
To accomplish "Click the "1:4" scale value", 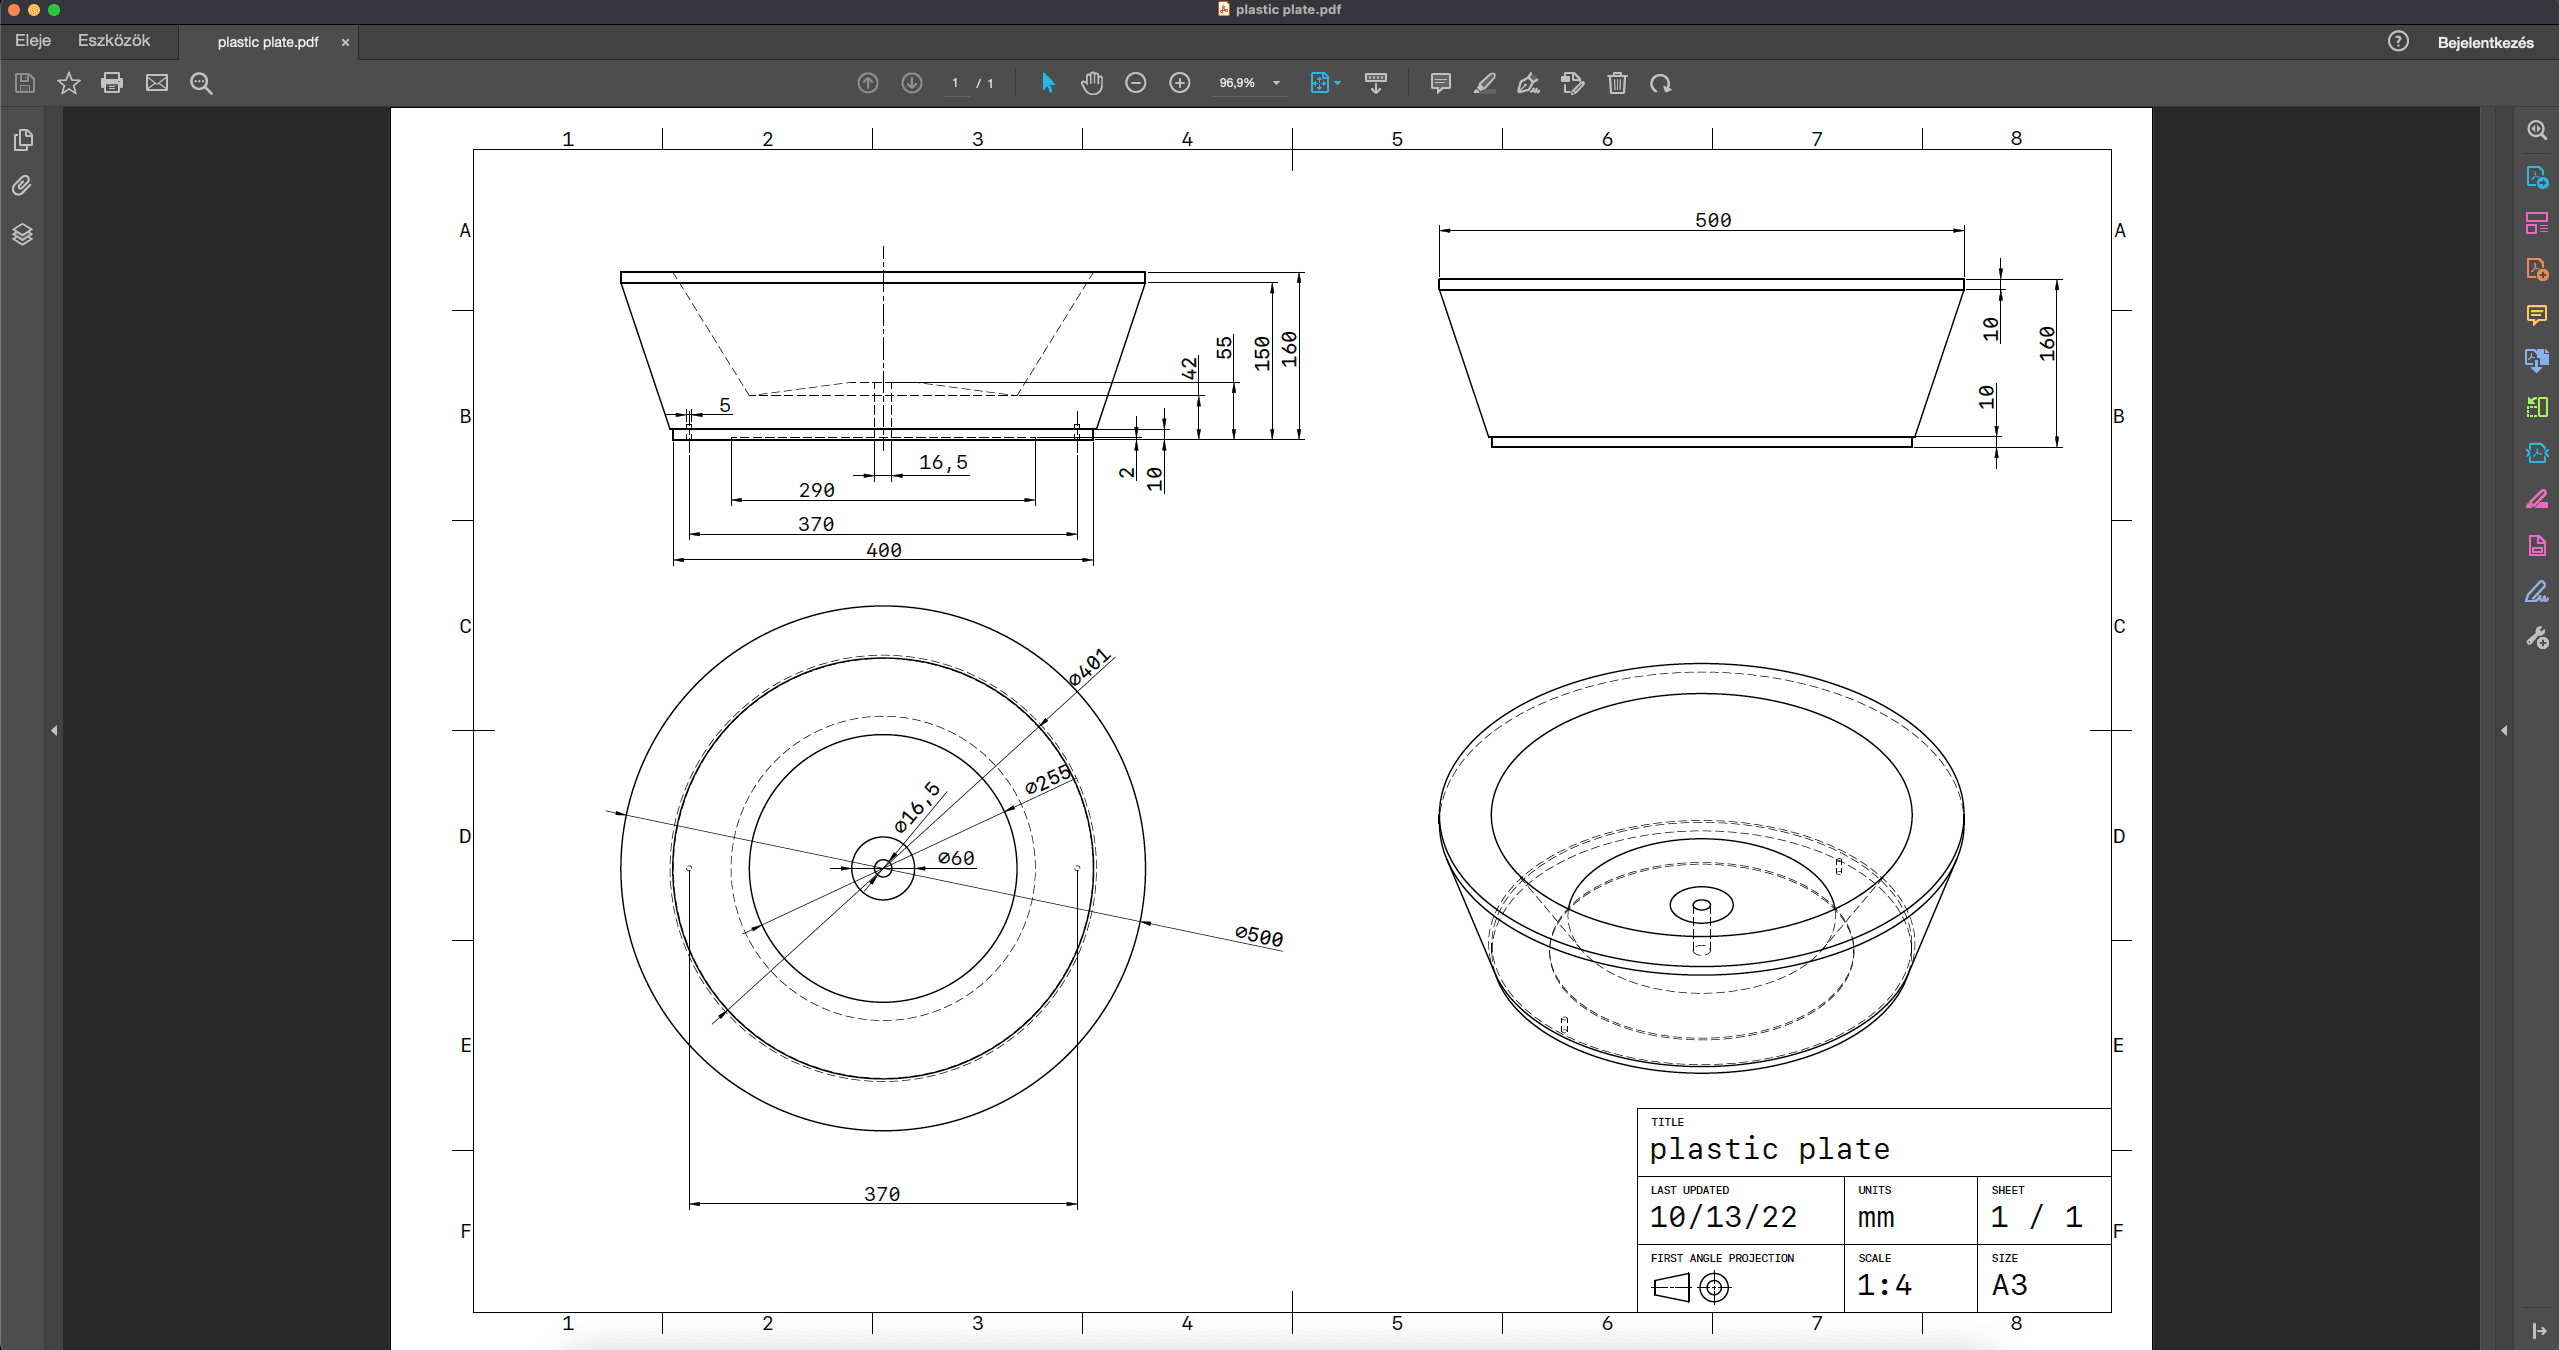I will click(1884, 1285).
